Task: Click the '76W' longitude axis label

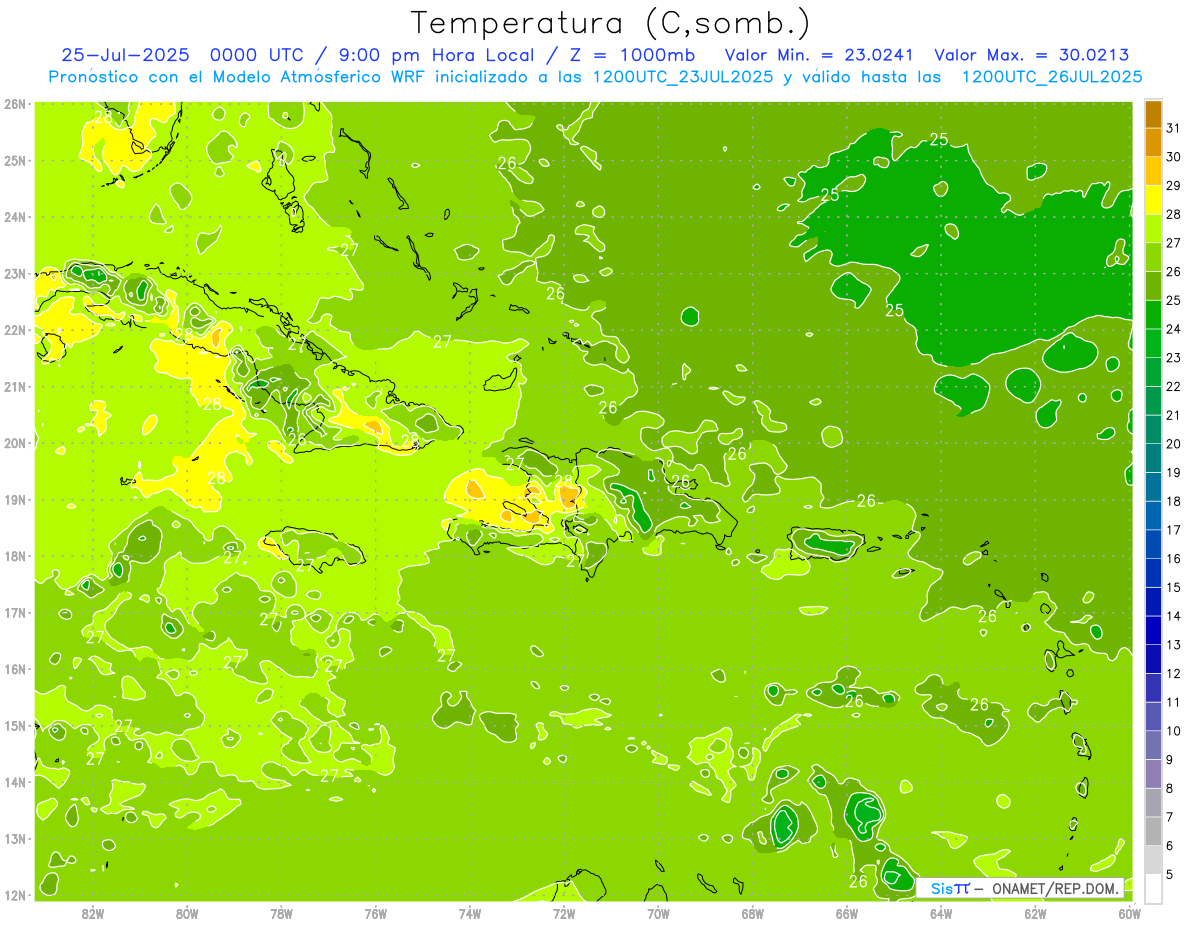Action: pyautogui.click(x=376, y=913)
